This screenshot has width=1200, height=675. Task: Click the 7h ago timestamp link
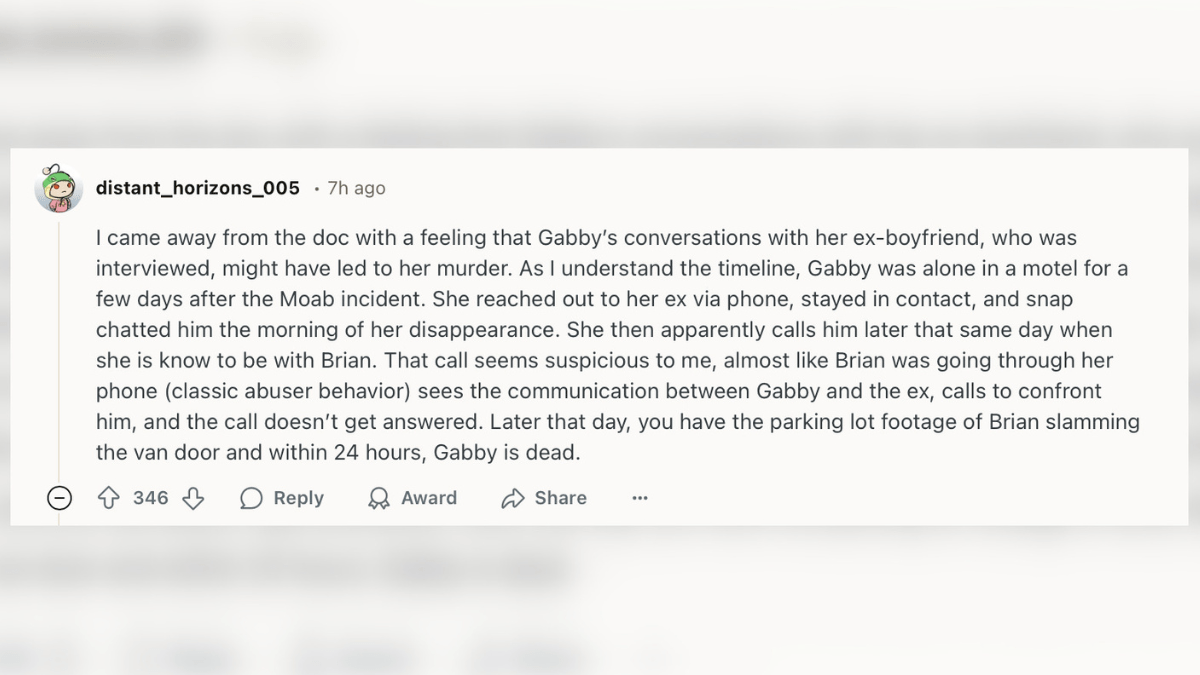pyautogui.click(x=355, y=187)
